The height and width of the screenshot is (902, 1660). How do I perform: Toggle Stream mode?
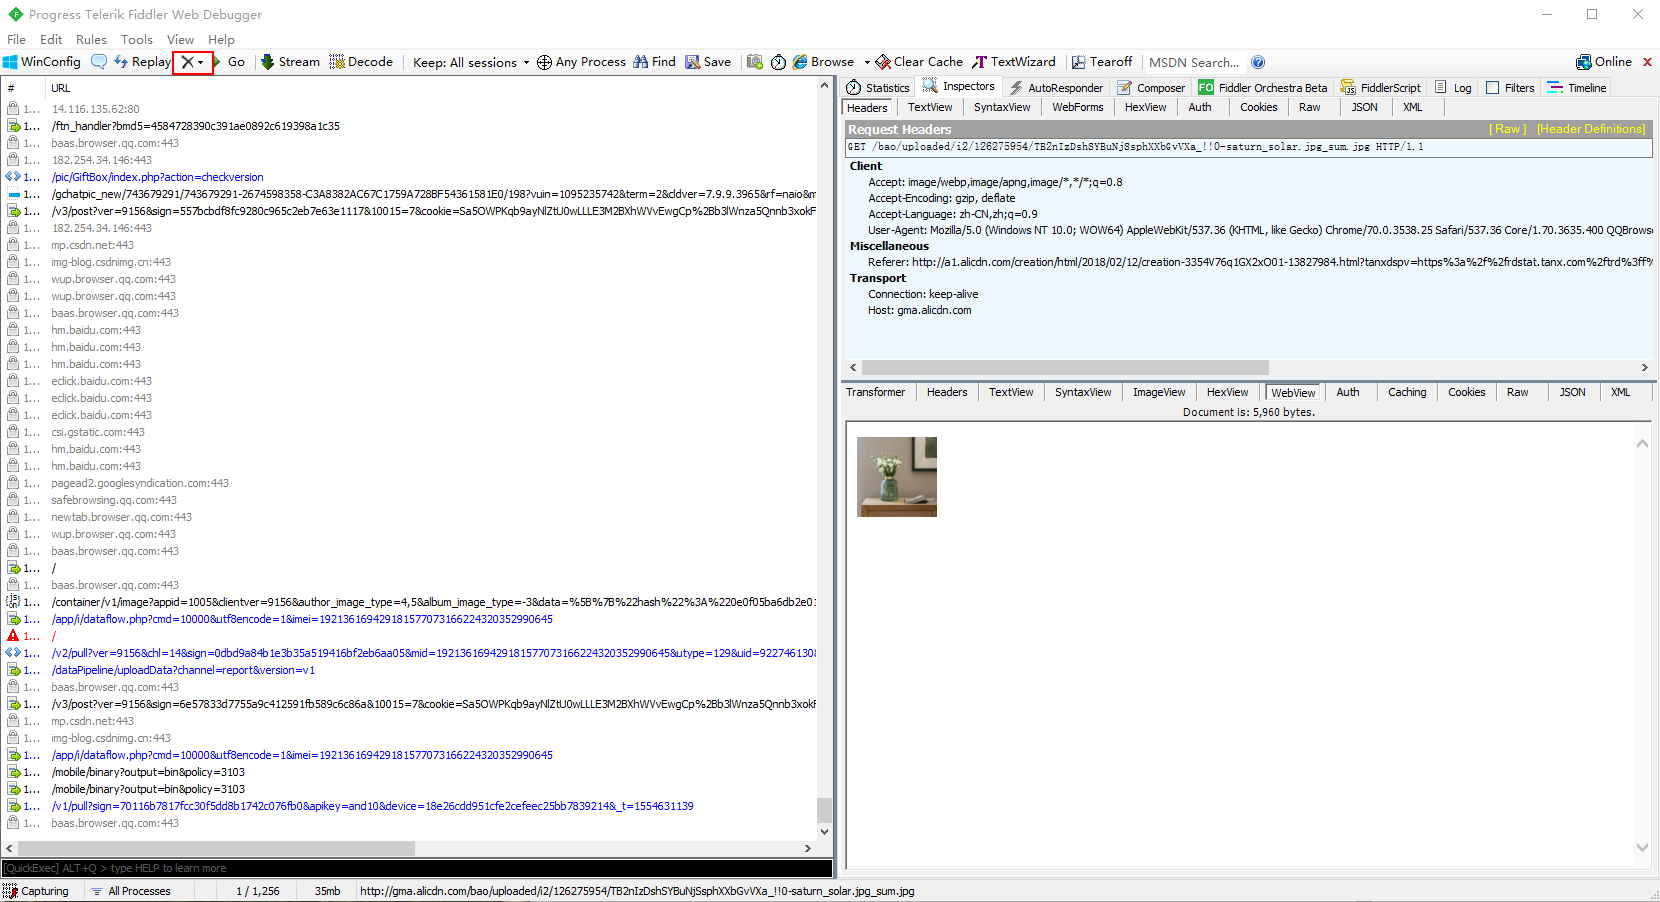[290, 62]
